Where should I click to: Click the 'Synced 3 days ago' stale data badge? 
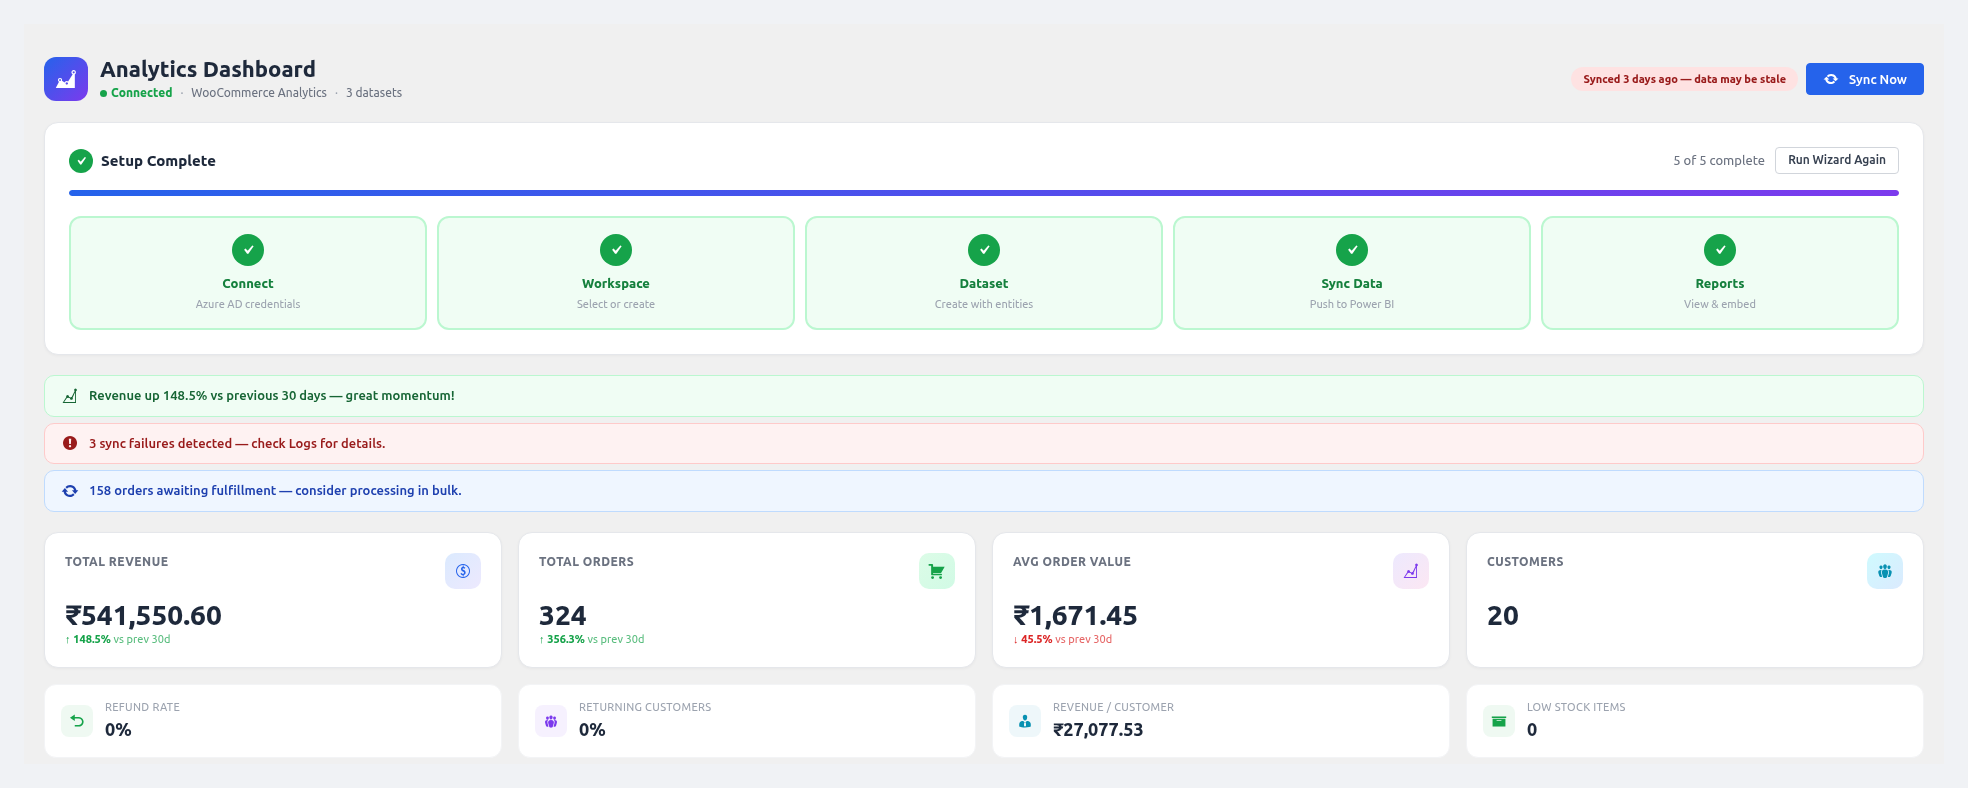(x=1684, y=79)
